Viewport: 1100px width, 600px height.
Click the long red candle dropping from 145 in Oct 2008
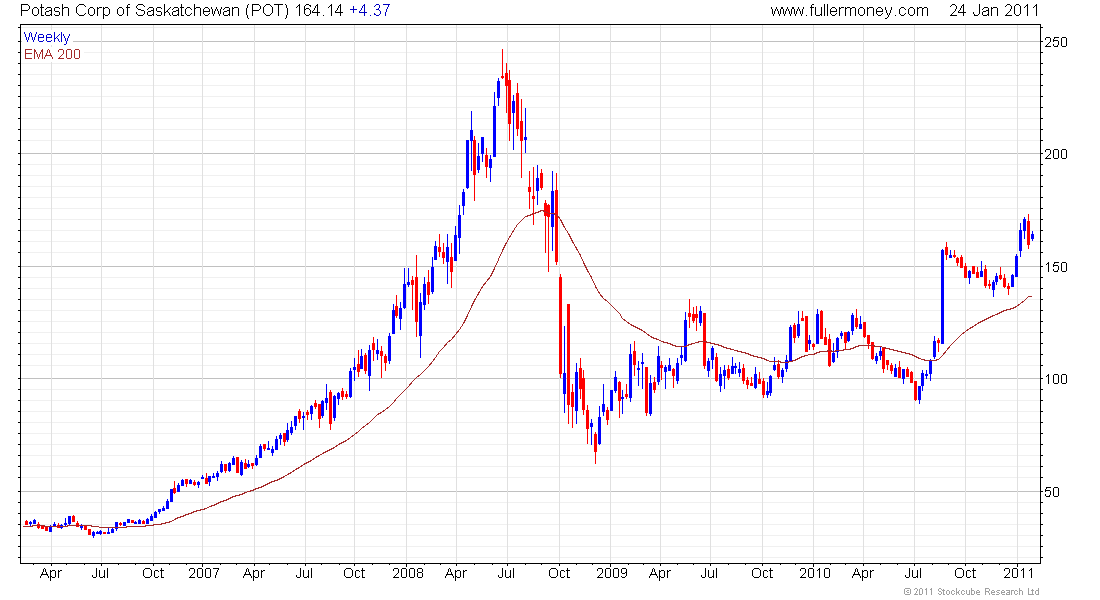[561, 326]
